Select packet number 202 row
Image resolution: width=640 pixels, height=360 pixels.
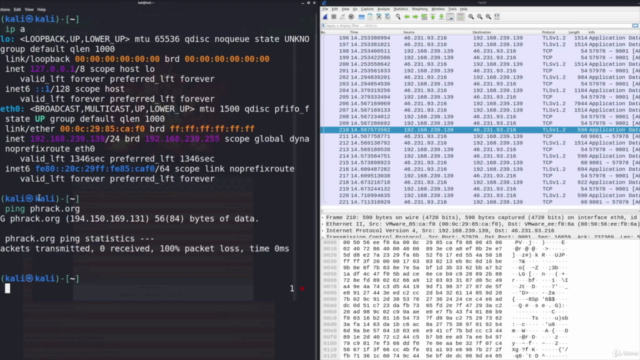480,77
